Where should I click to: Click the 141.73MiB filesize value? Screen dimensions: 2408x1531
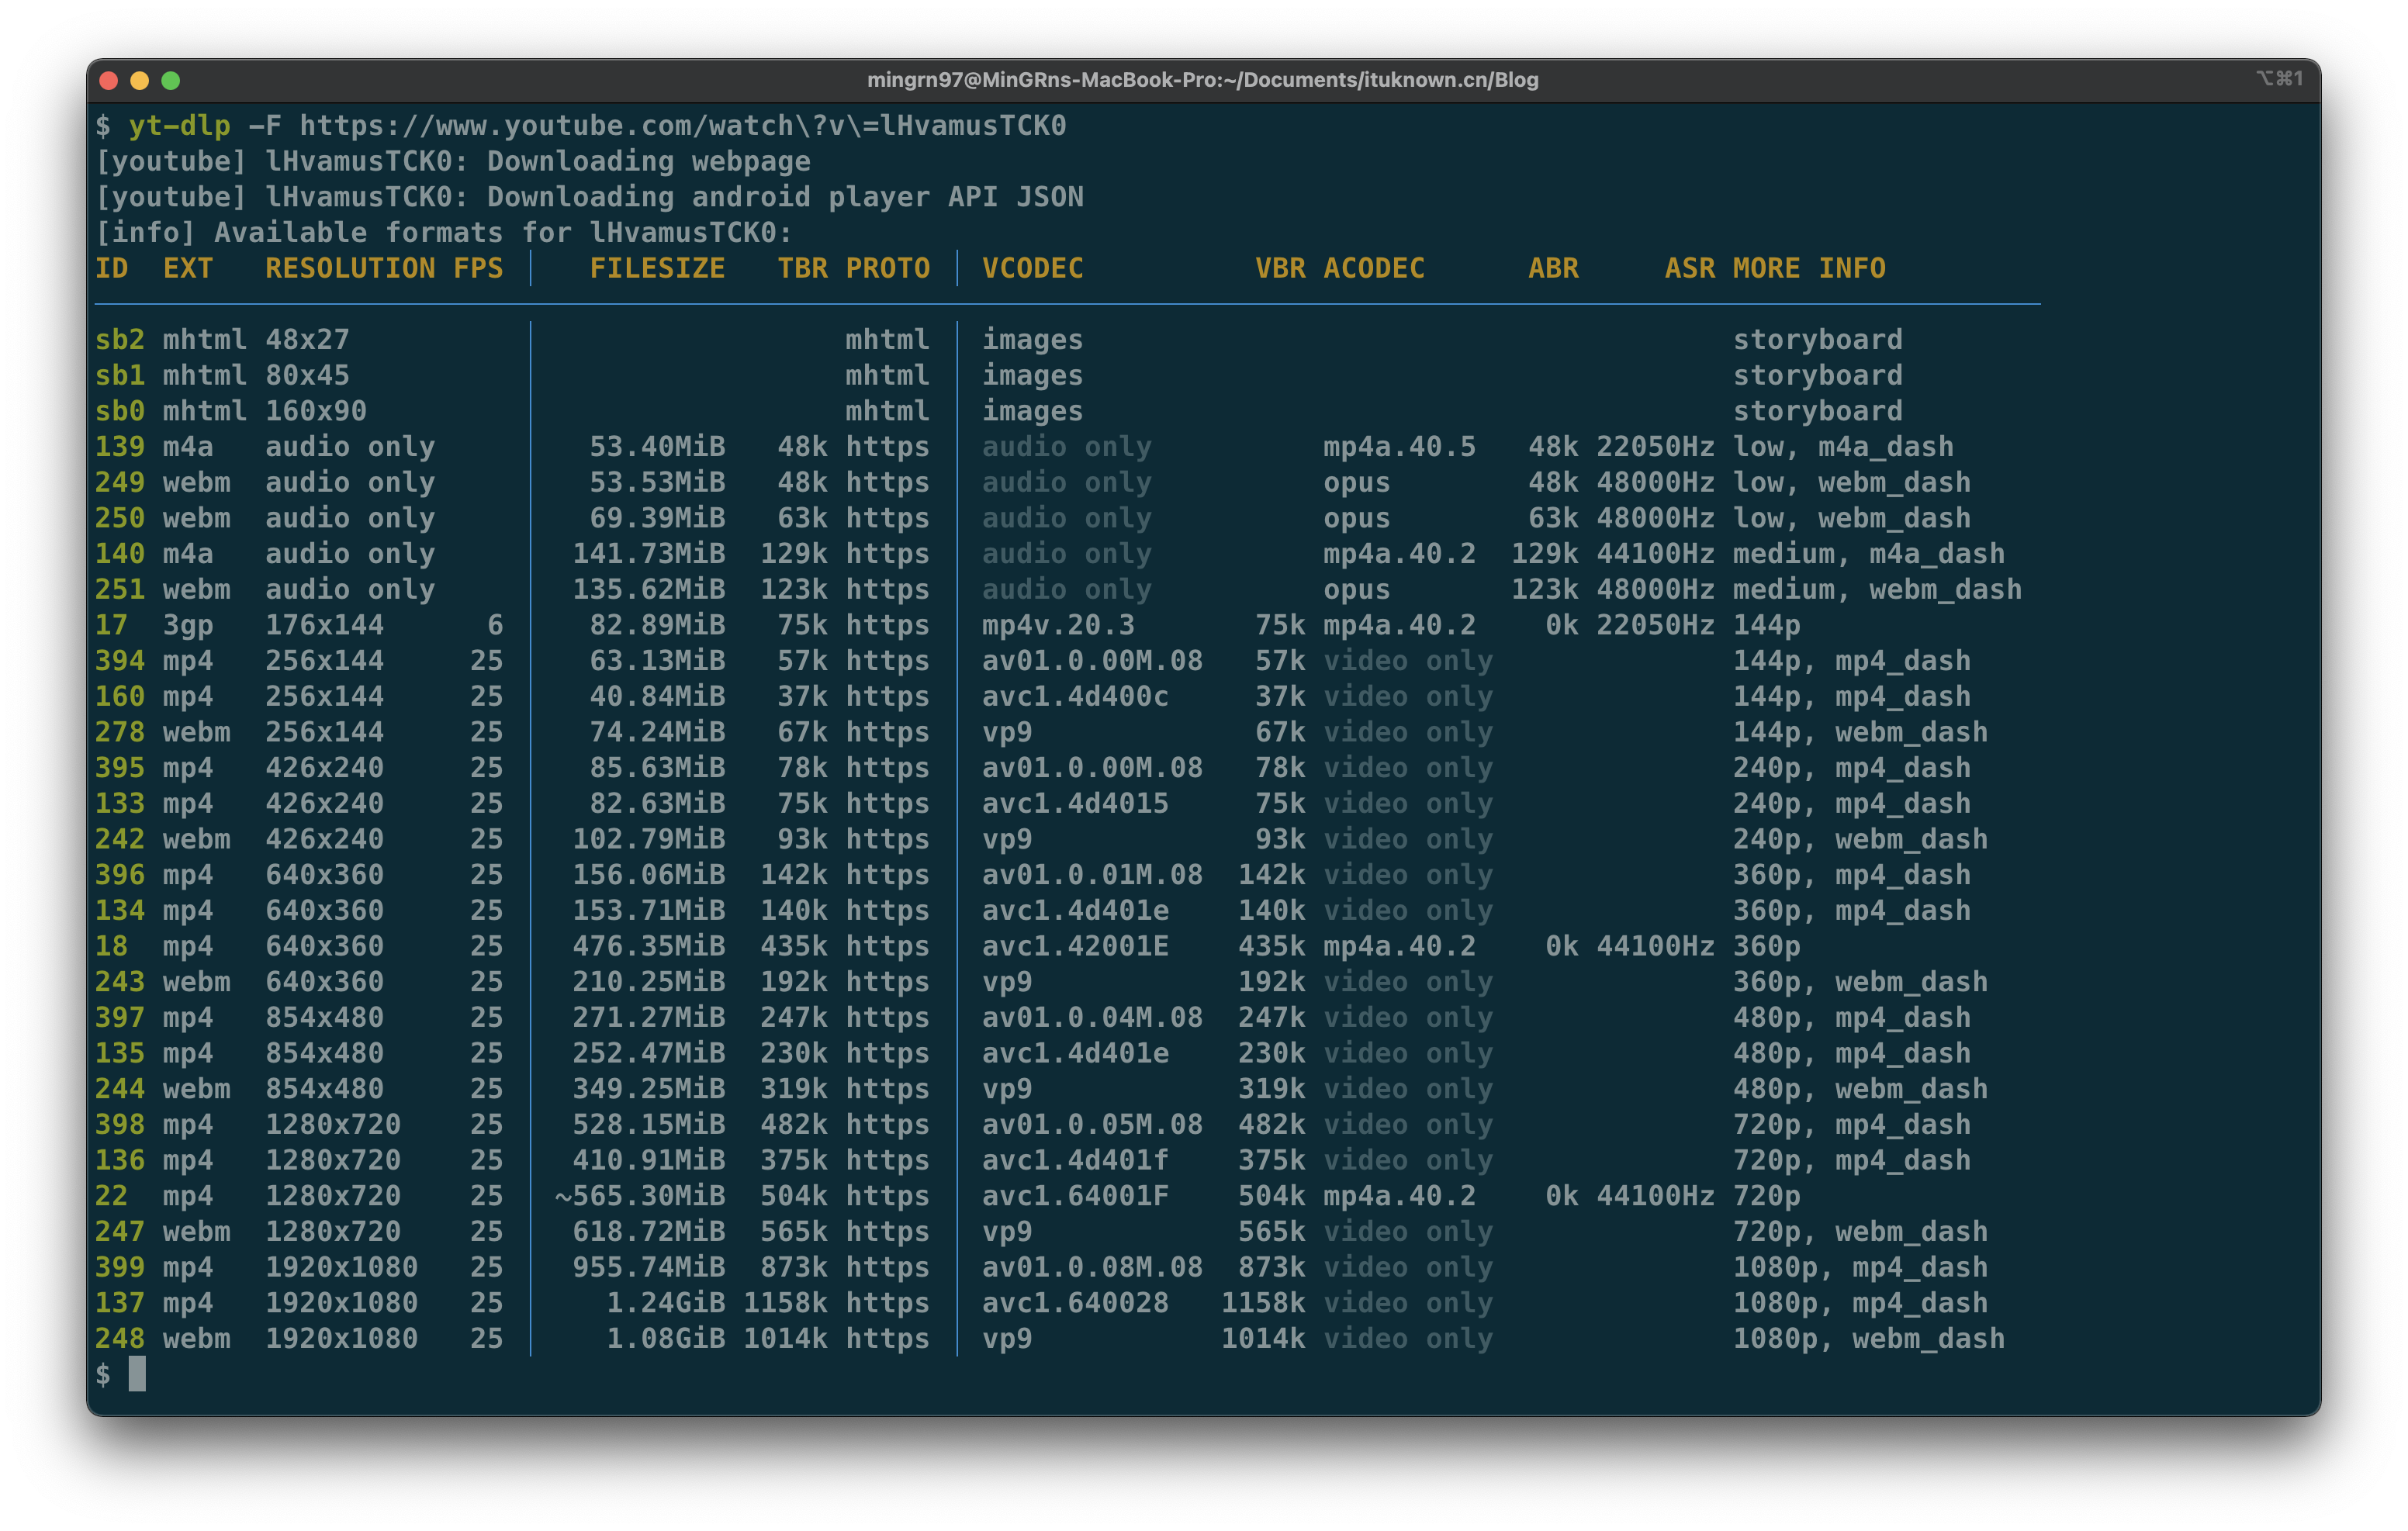tap(649, 554)
